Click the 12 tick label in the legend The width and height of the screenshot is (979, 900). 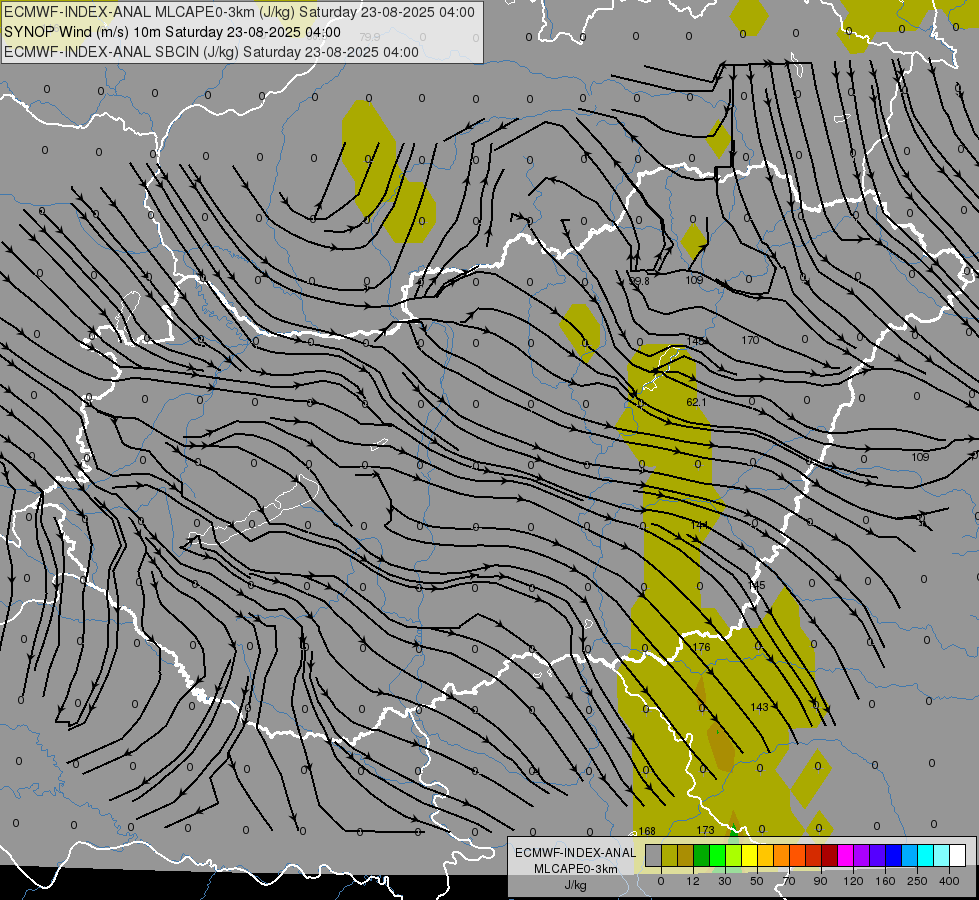coord(693,882)
